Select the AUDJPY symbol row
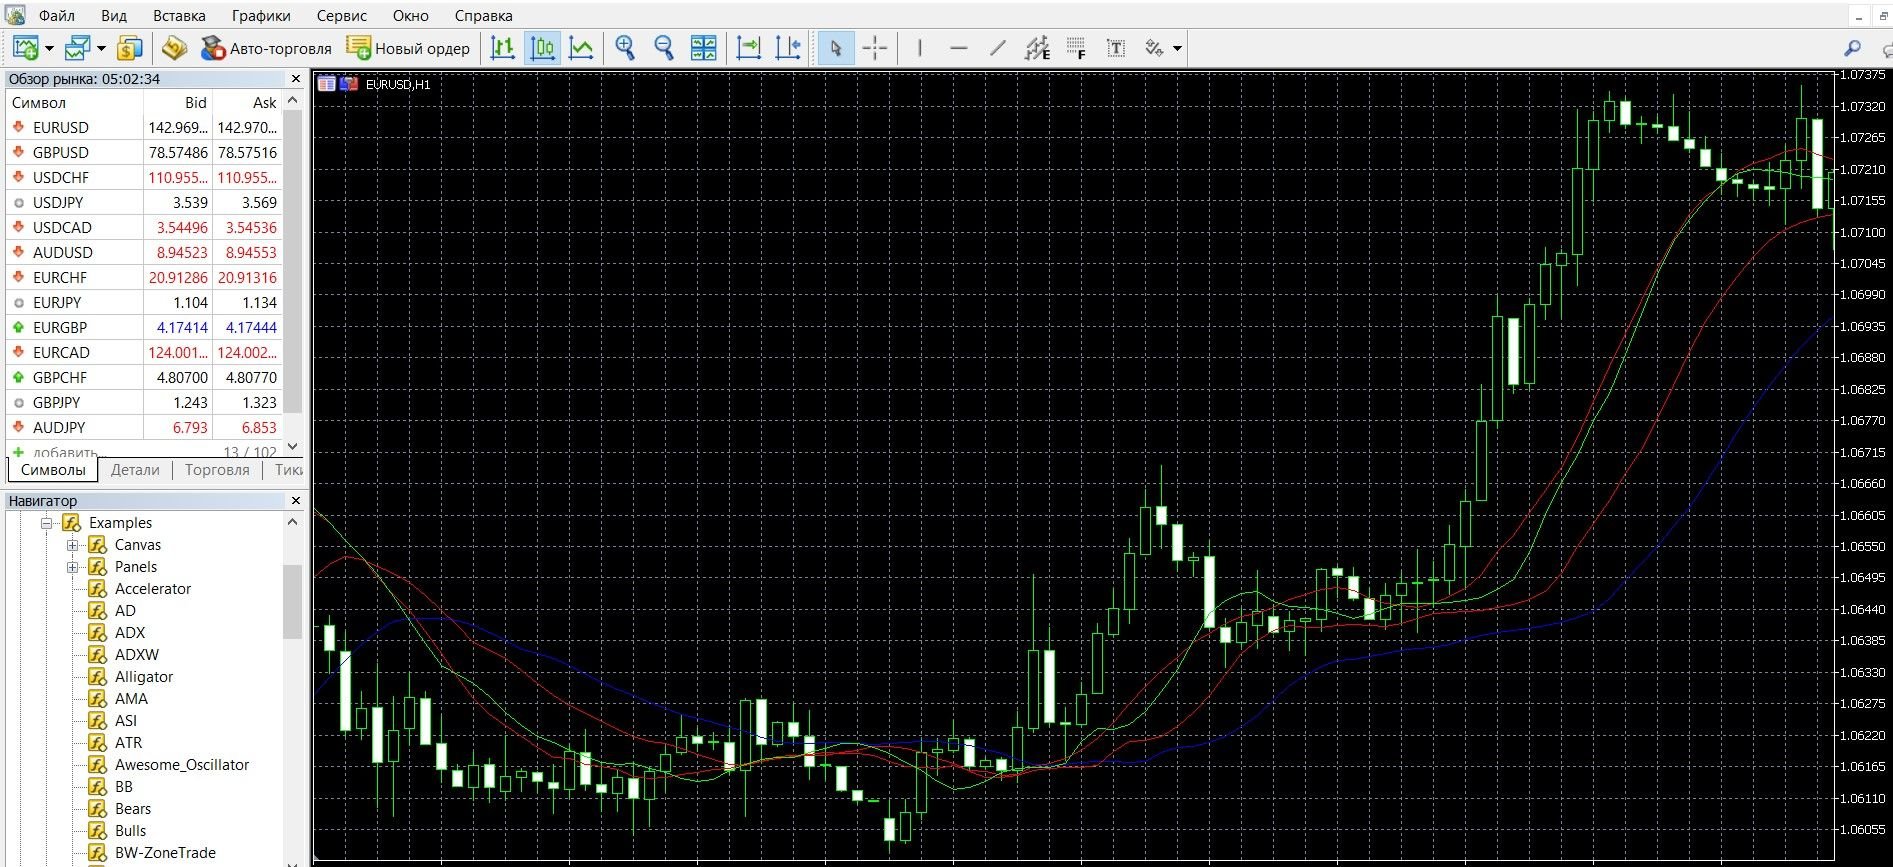Screen dimensions: 1893x867 pos(144,428)
